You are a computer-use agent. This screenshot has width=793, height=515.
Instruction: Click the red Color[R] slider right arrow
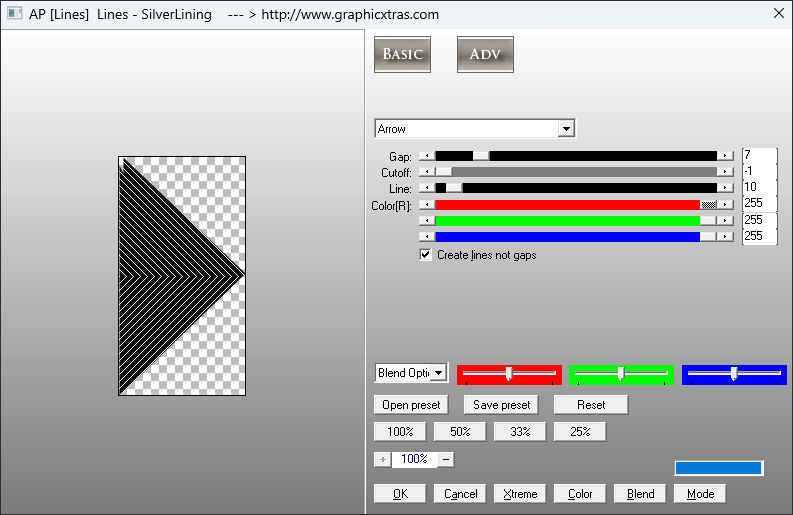[726, 205]
